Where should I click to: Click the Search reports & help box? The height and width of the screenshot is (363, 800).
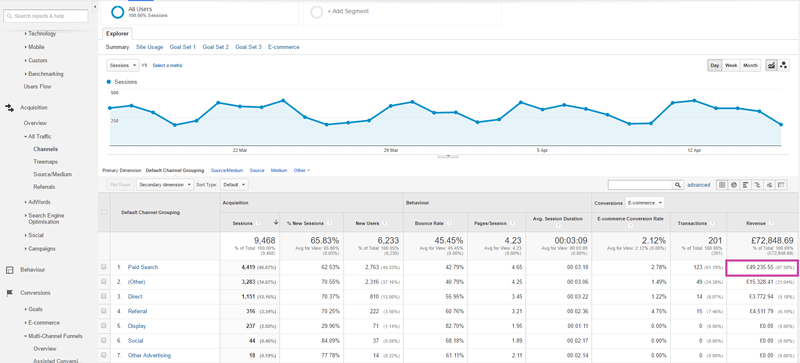point(46,16)
